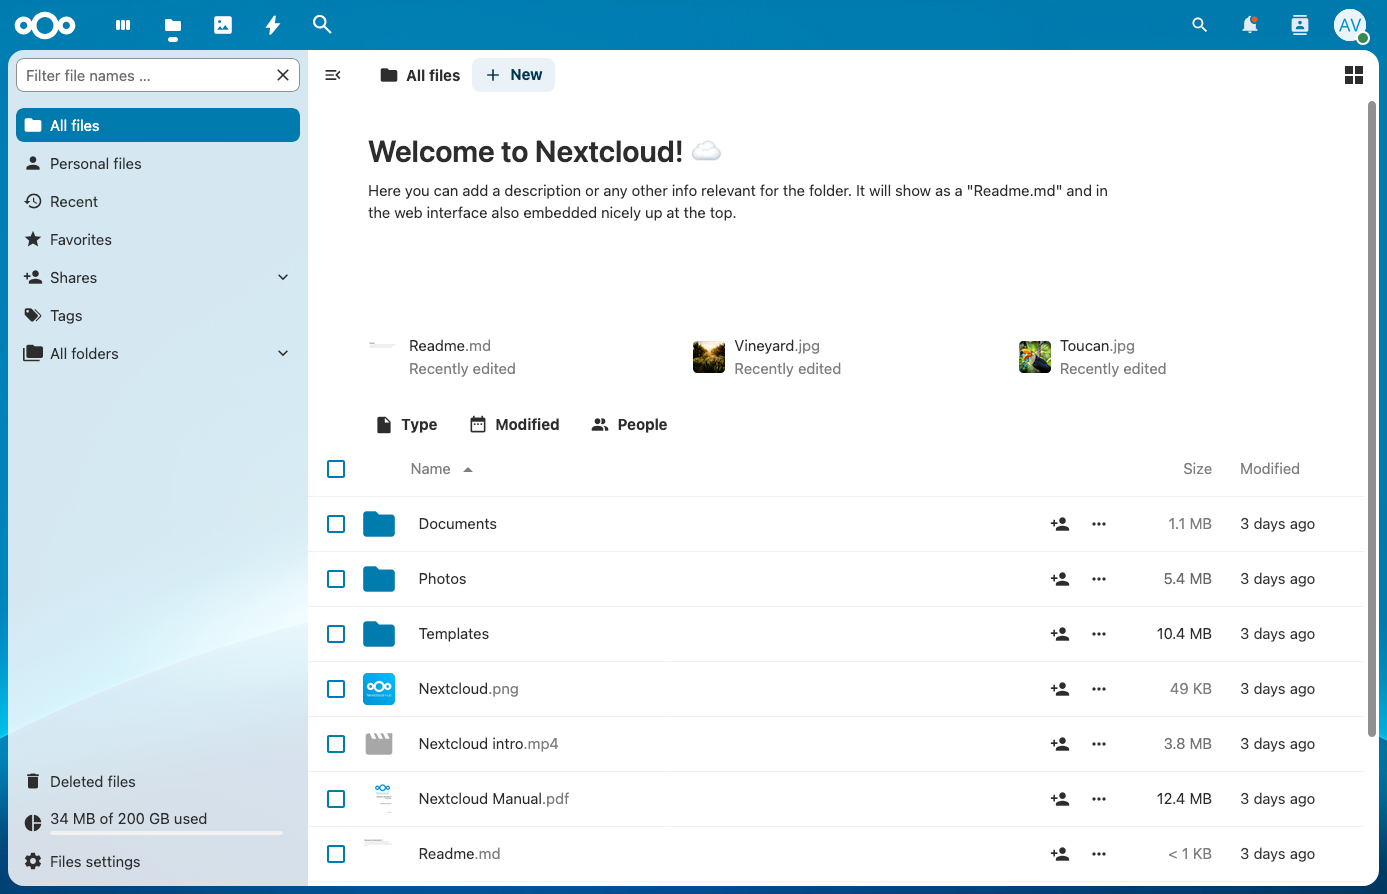Open Deleted files

[x=158, y=781]
